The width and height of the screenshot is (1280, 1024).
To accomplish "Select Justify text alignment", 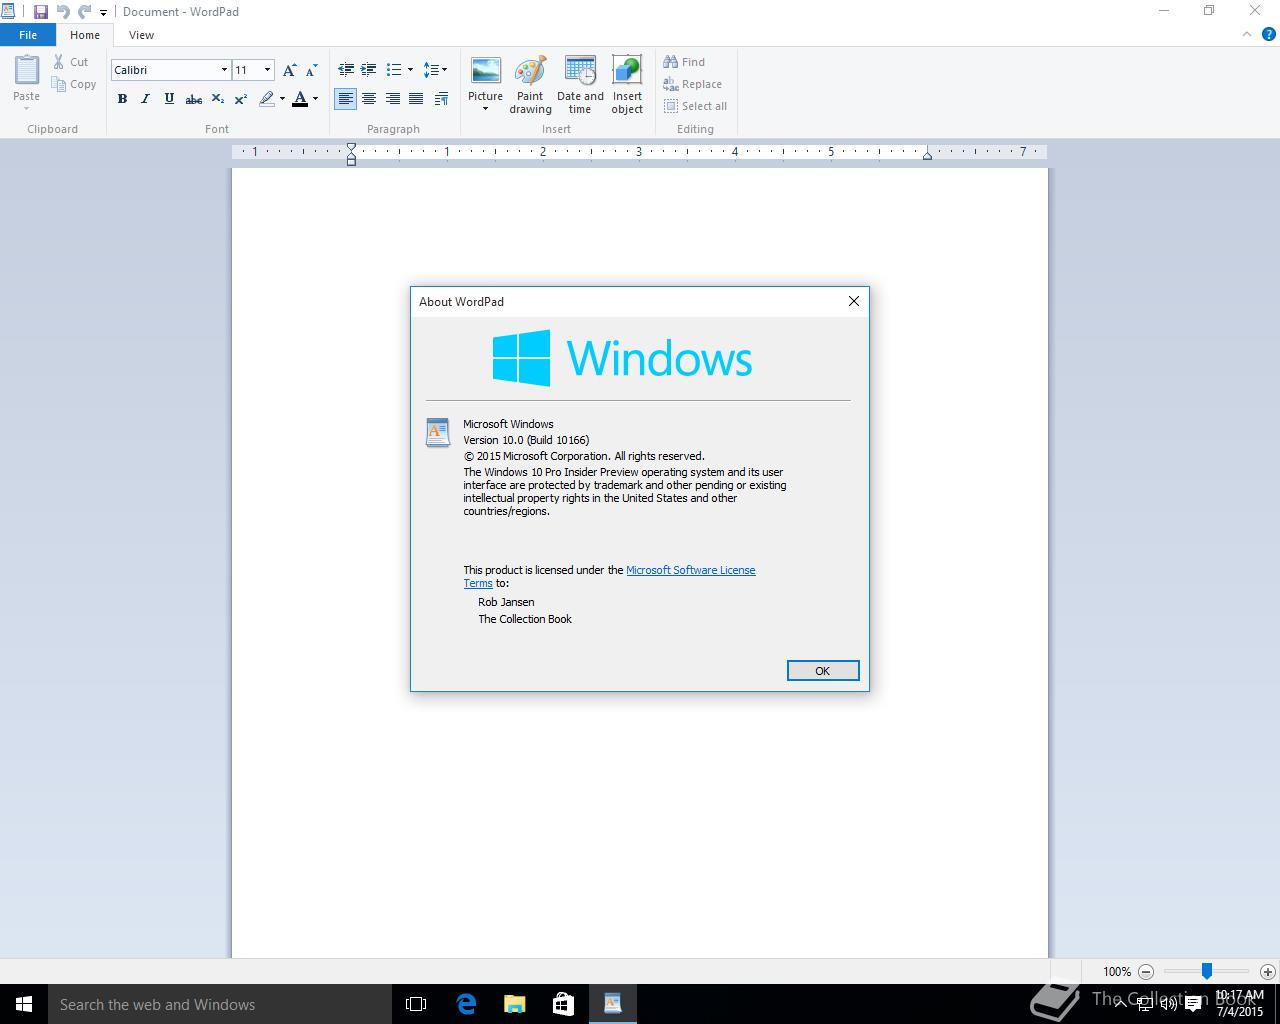I will tap(416, 99).
